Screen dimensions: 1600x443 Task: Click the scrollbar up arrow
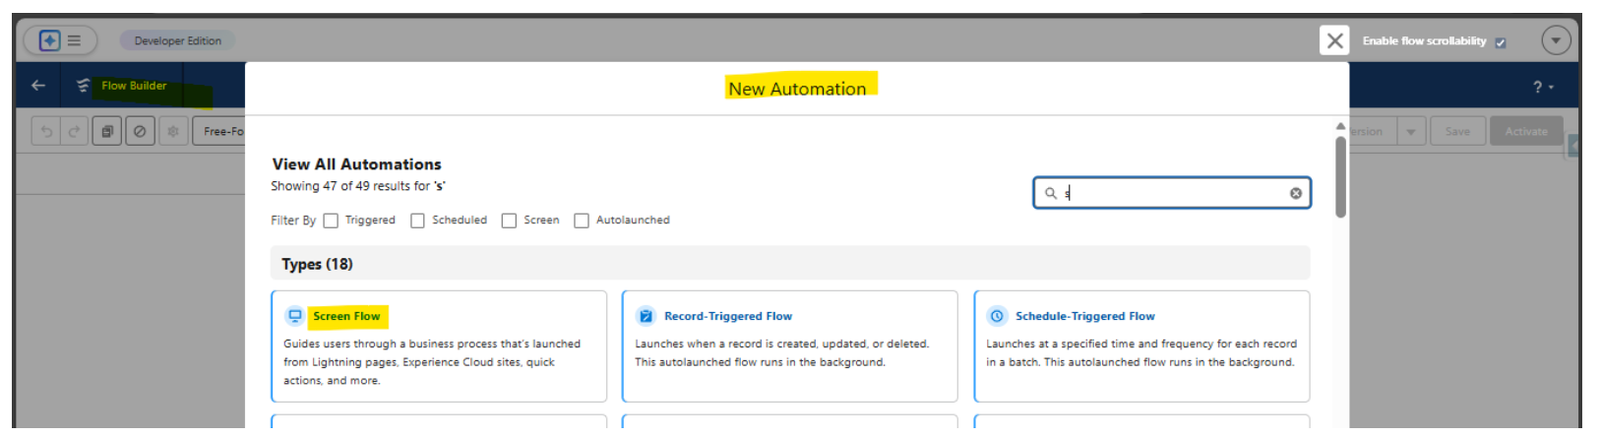tap(1340, 126)
